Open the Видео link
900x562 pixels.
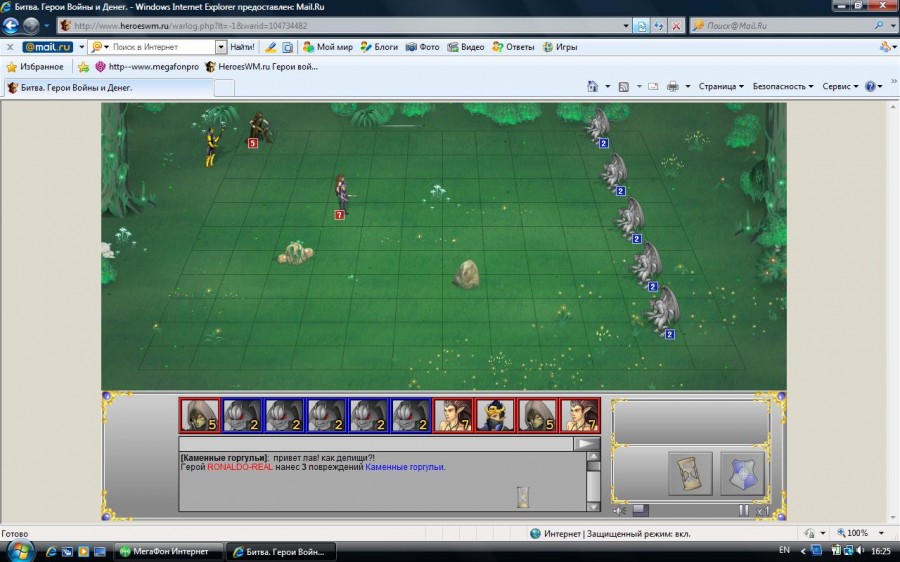click(466, 47)
